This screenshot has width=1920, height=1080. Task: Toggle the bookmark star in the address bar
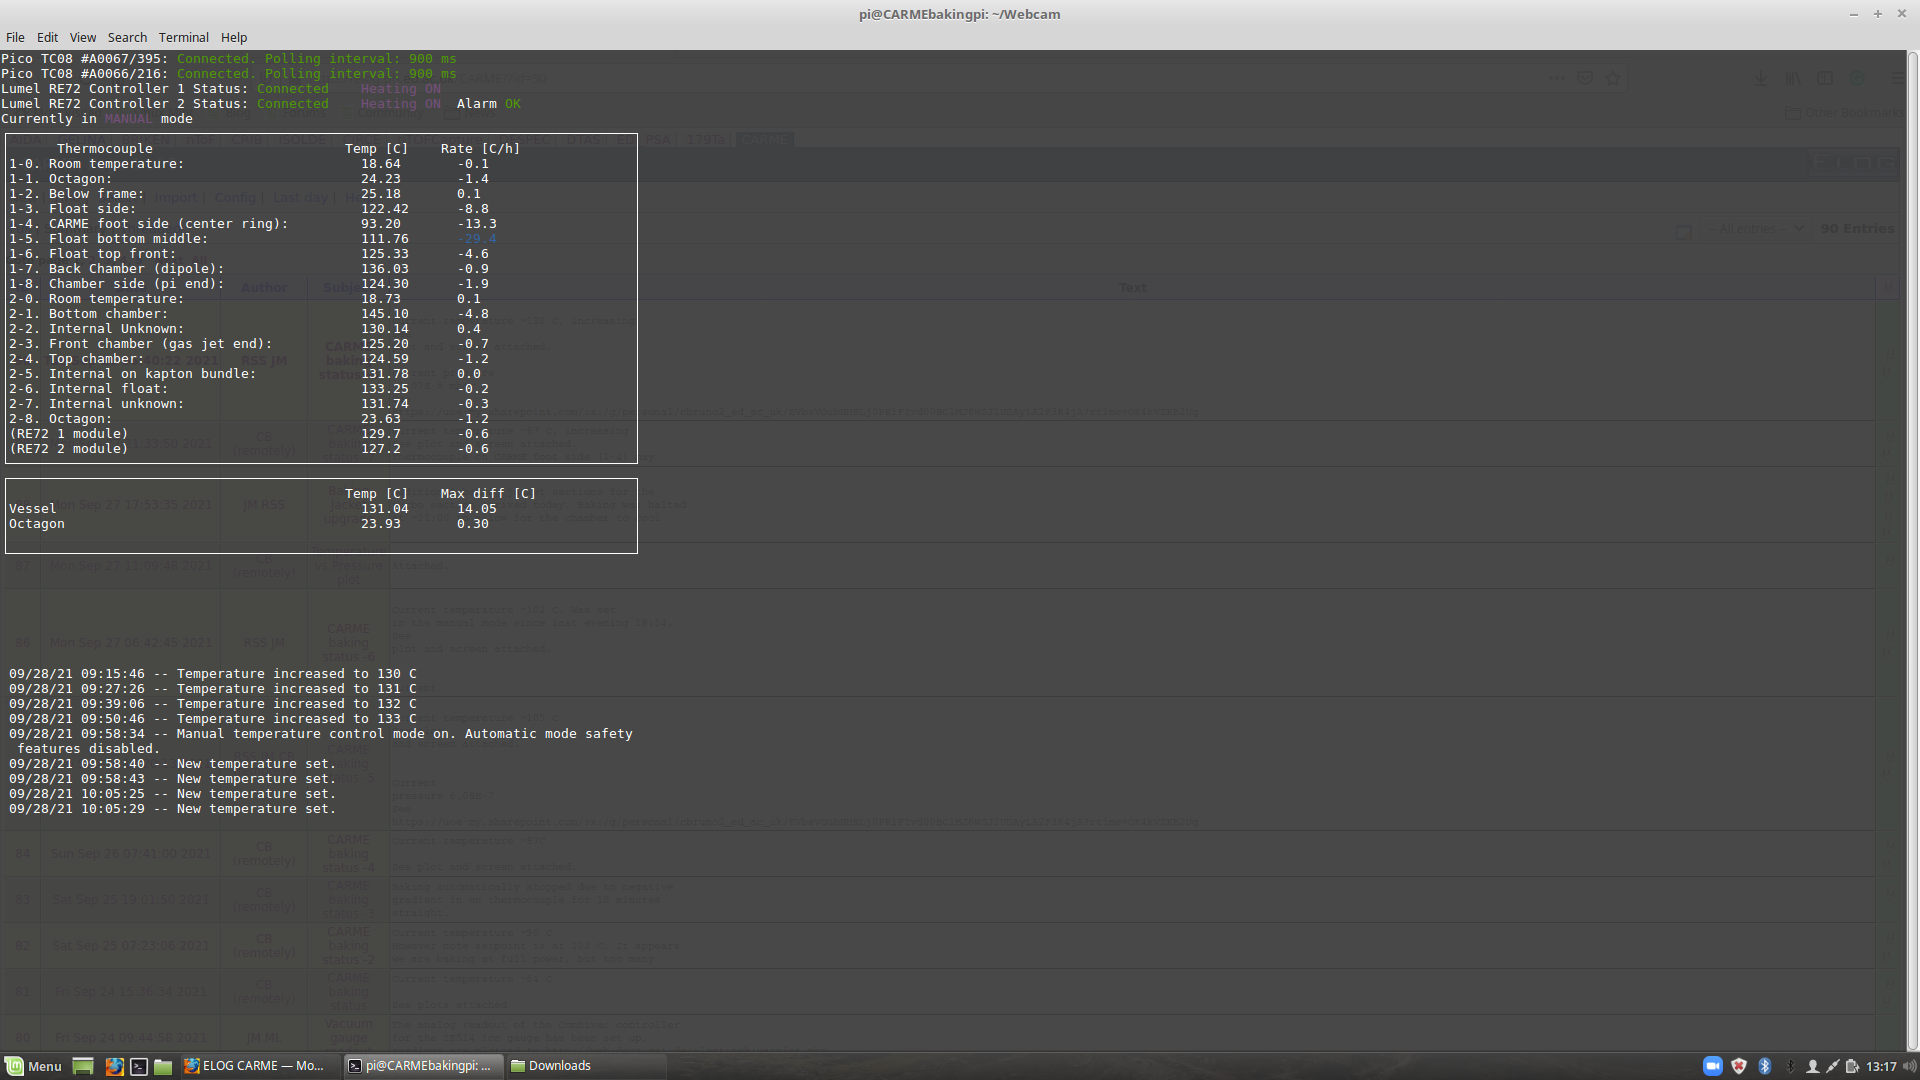pyautogui.click(x=1613, y=78)
